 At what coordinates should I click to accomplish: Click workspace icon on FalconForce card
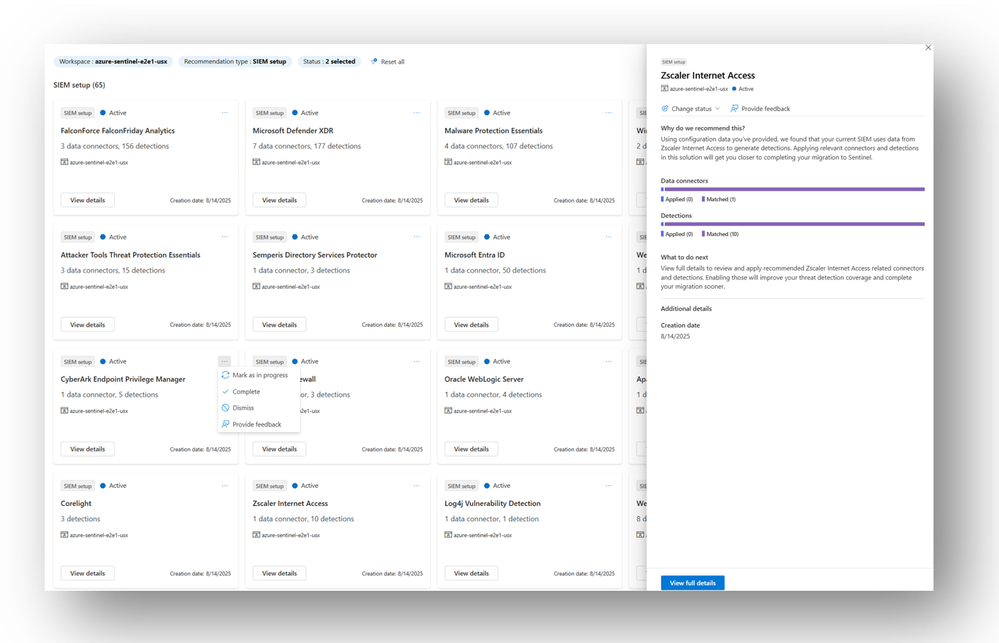click(64, 162)
